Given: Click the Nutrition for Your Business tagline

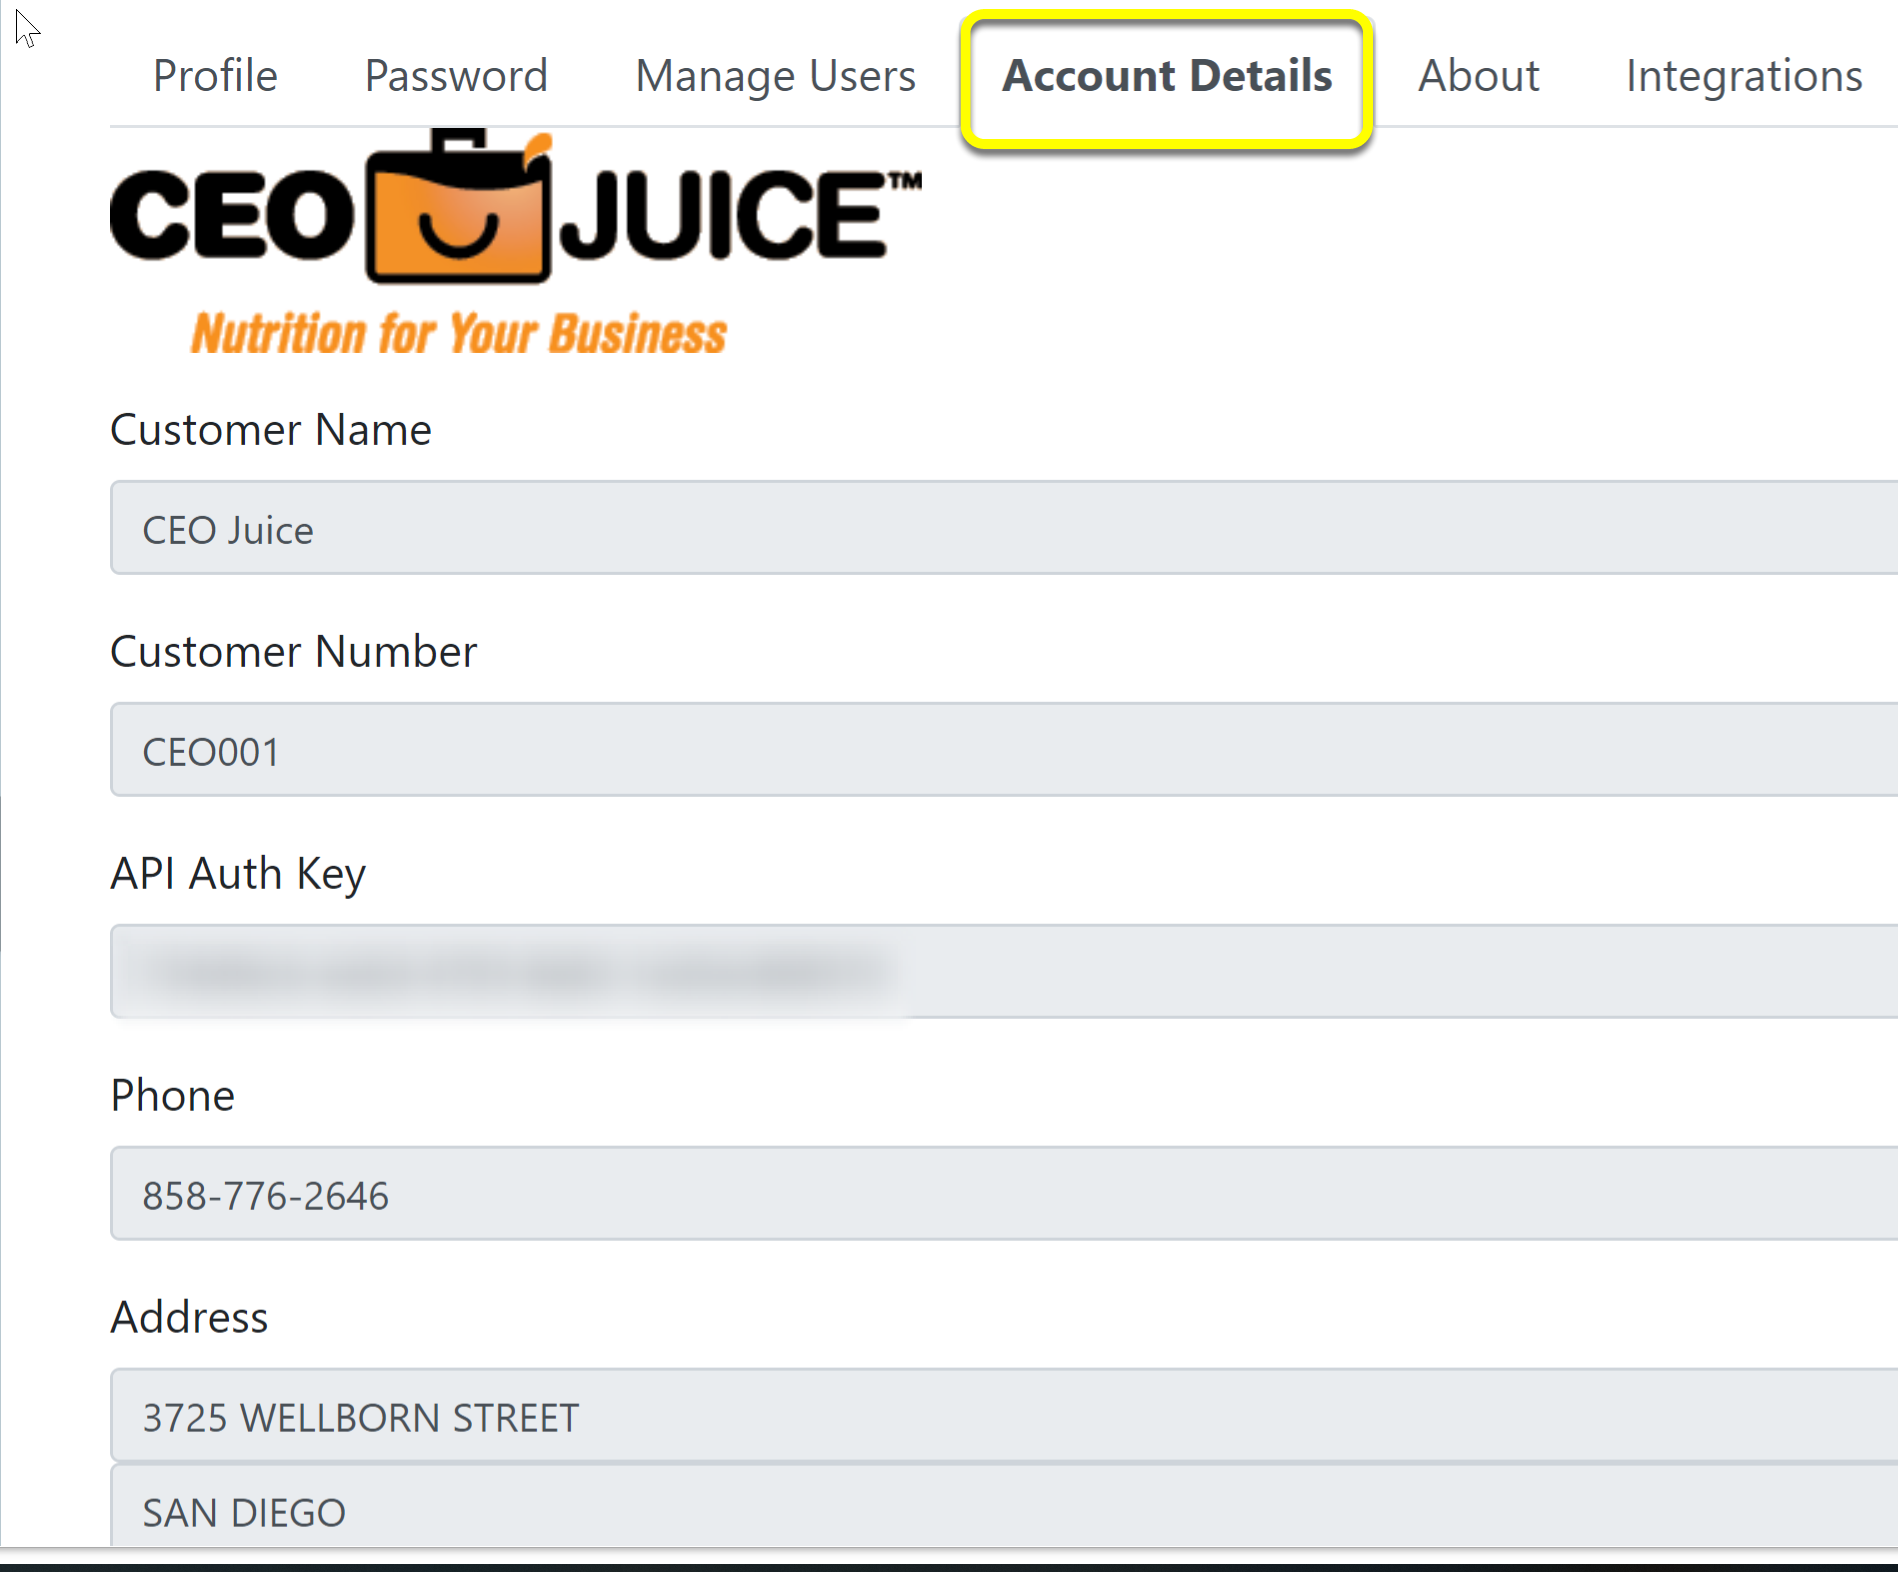Looking at the screenshot, I should click(x=459, y=333).
